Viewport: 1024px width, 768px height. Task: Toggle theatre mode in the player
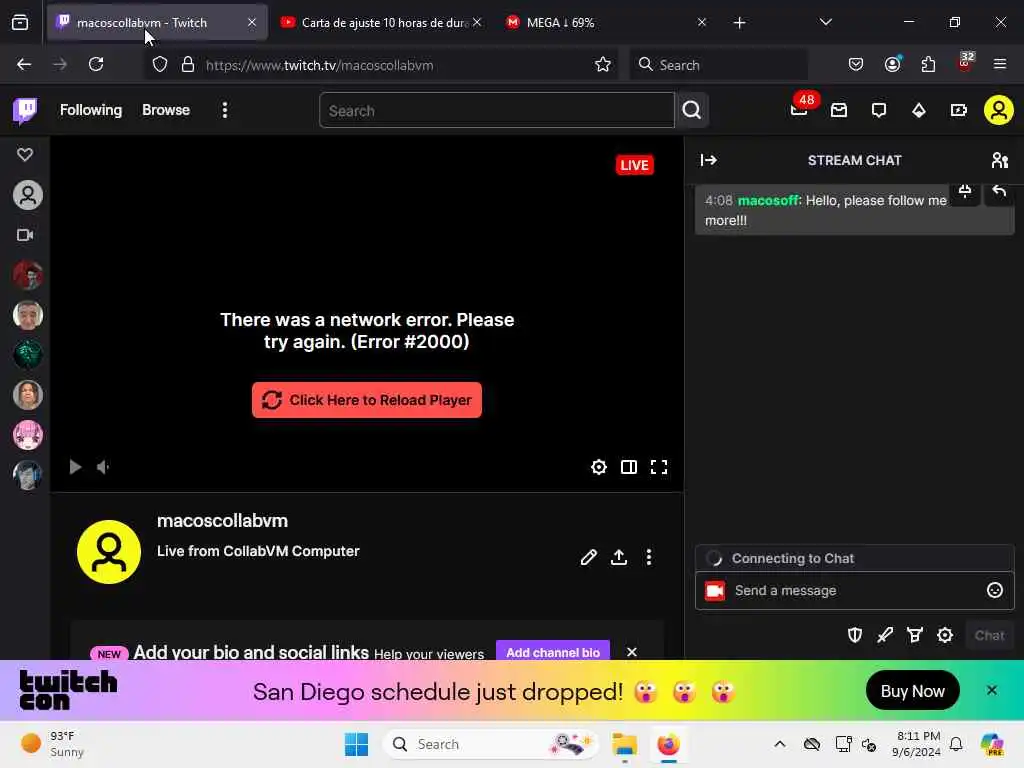click(x=629, y=467)
